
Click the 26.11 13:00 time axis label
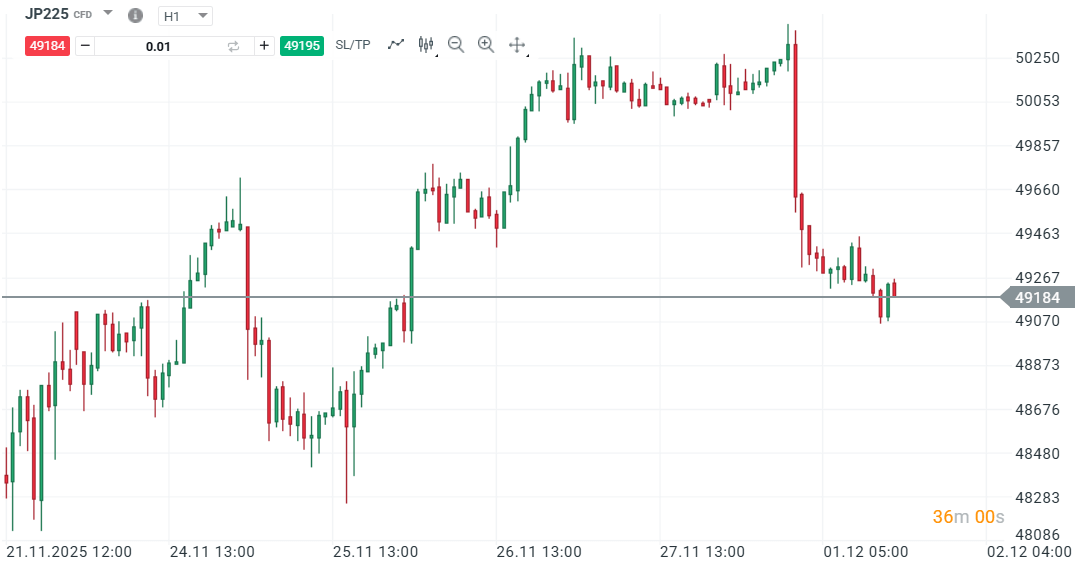point(538,551)
